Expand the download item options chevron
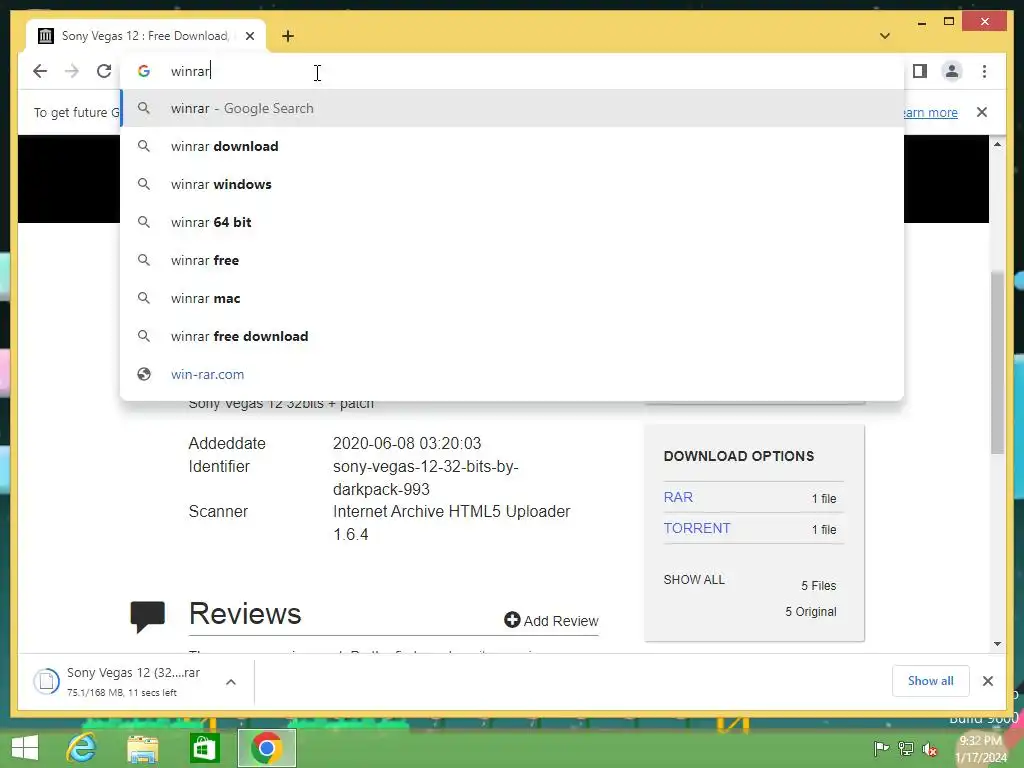 231,682
